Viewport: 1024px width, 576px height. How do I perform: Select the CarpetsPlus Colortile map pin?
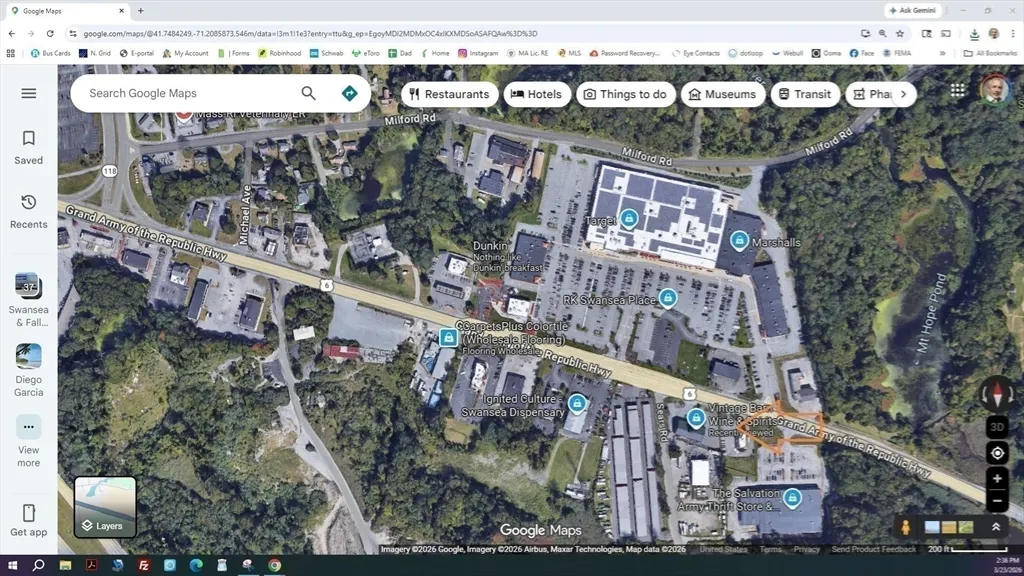pos(448,337)
